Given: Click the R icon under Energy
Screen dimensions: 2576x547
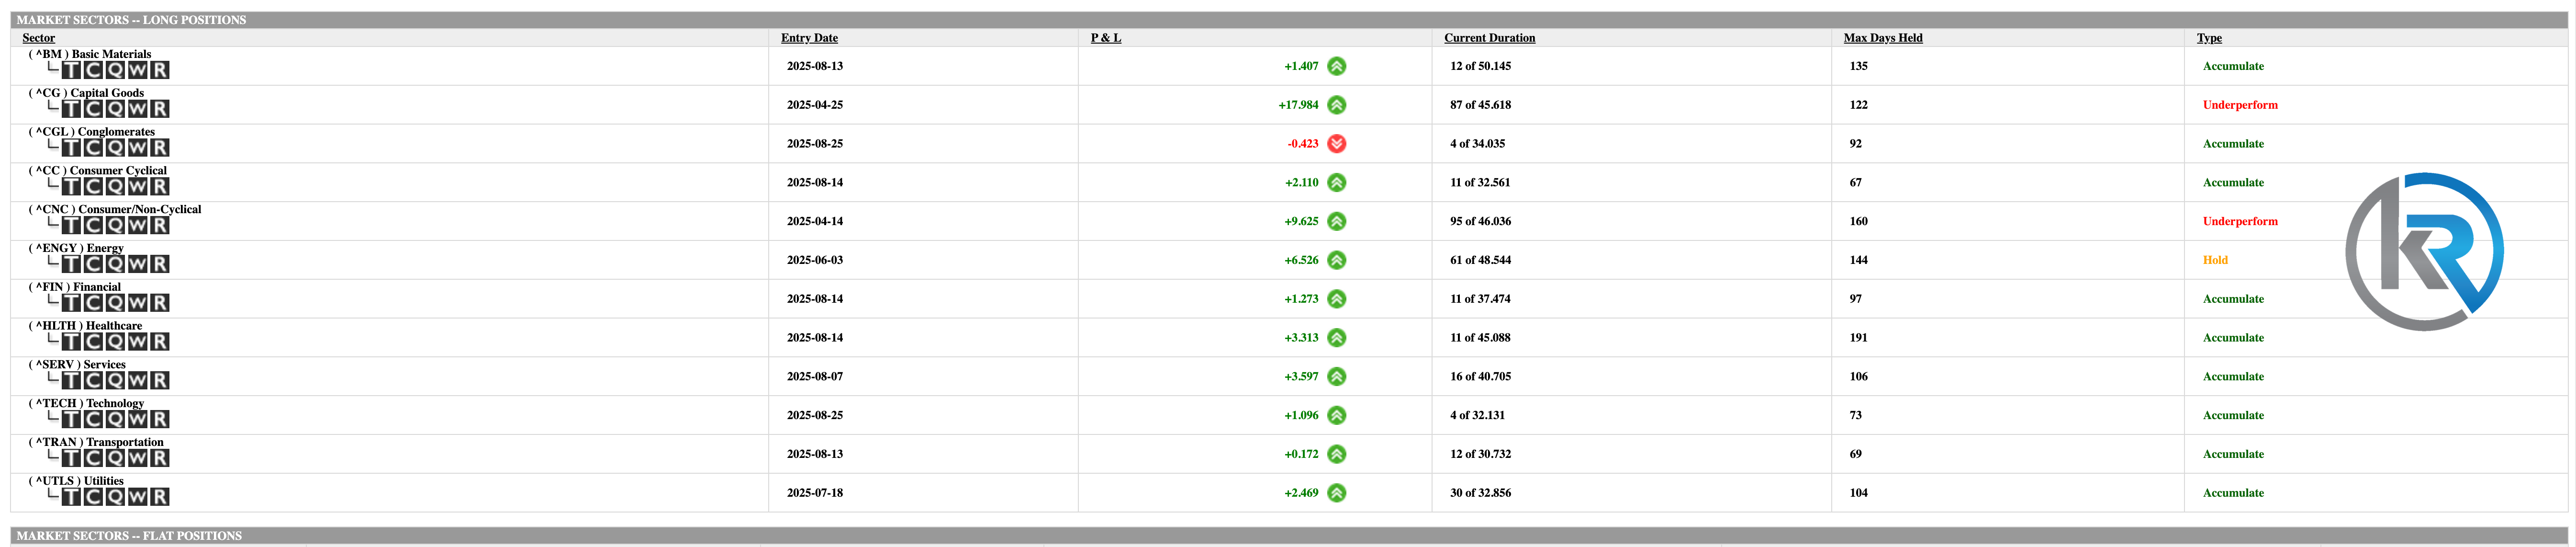Looking at the screenshot, I should coord(160,264).
